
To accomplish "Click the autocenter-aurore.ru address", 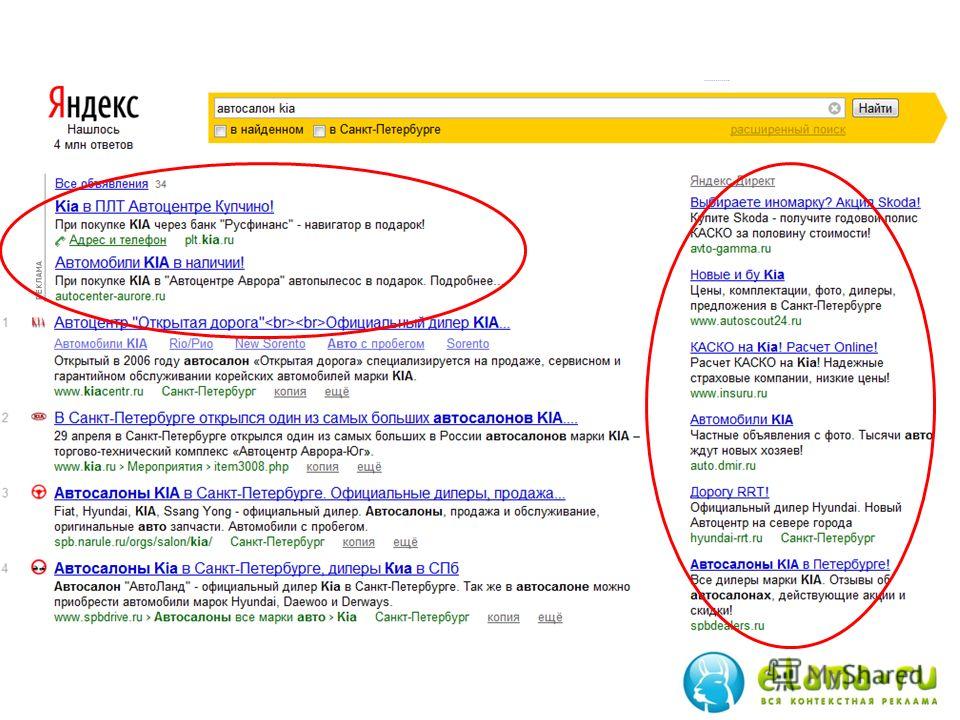I will click(x=110, y=296).
